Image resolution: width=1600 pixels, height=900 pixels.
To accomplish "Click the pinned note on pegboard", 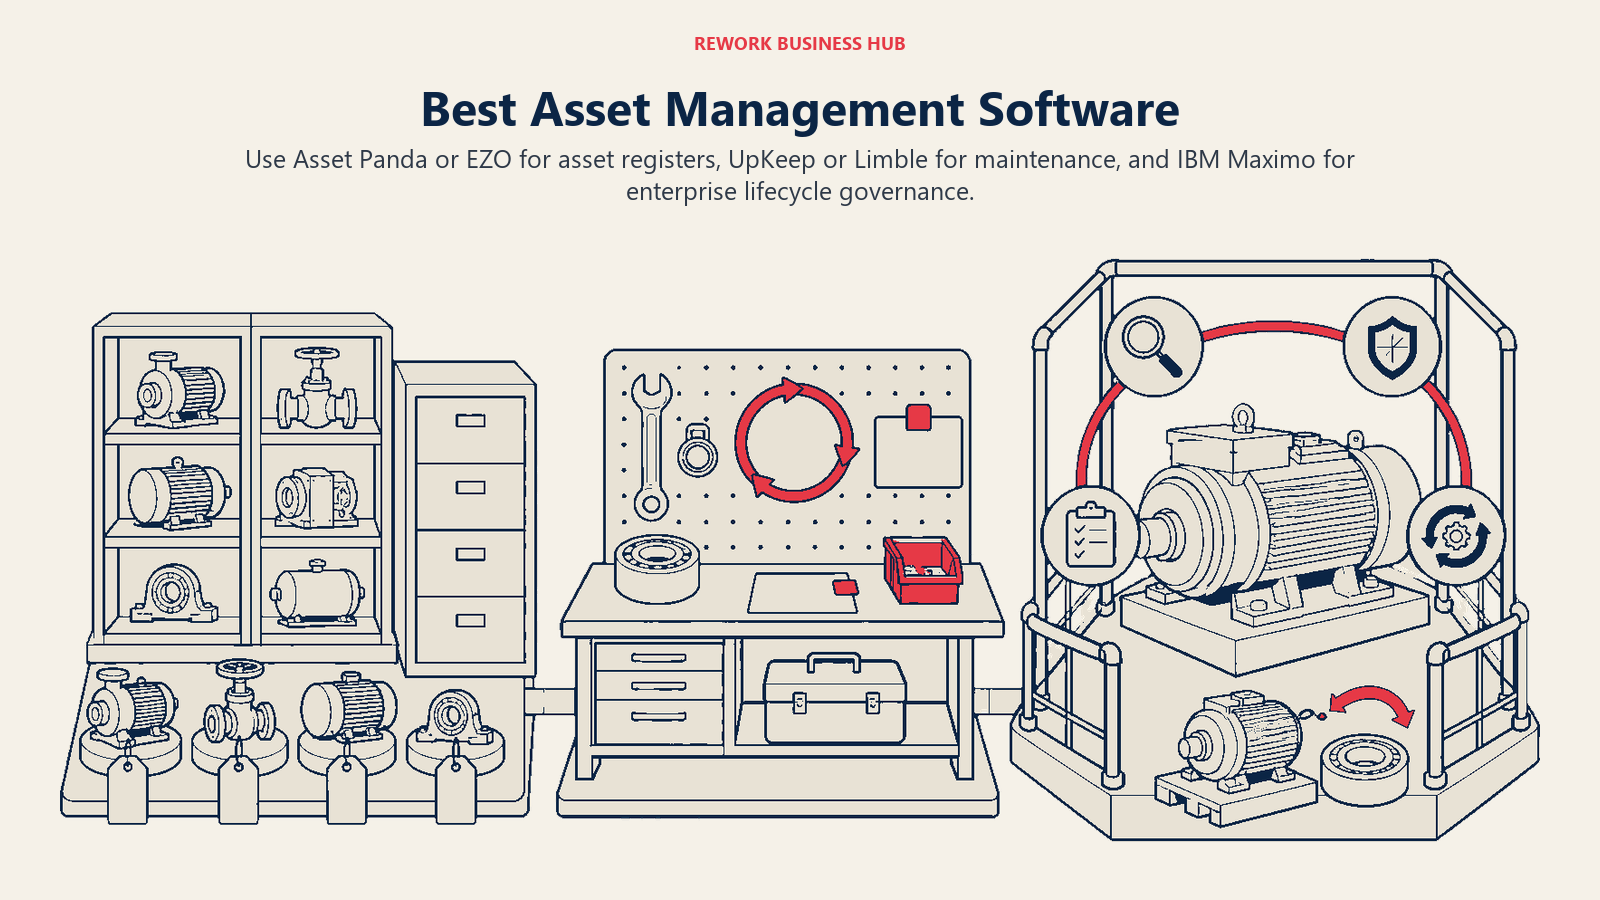I will (x=918, y=447).
